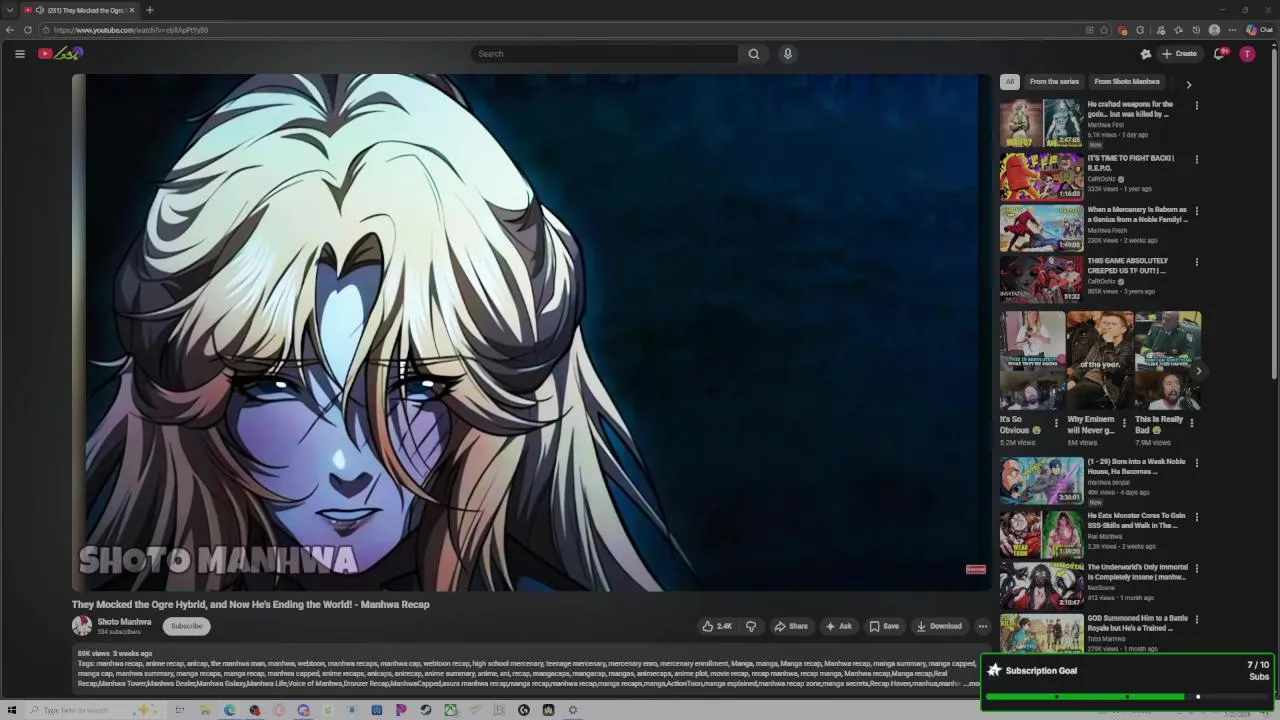Select From the series chip
The width and height of the screenshot is (1280, 720).
pos(1054,82)
